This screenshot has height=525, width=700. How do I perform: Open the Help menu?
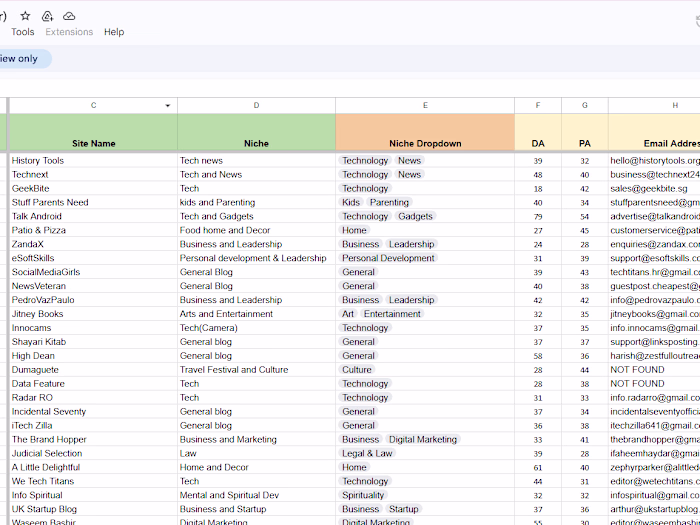point(114,32)
